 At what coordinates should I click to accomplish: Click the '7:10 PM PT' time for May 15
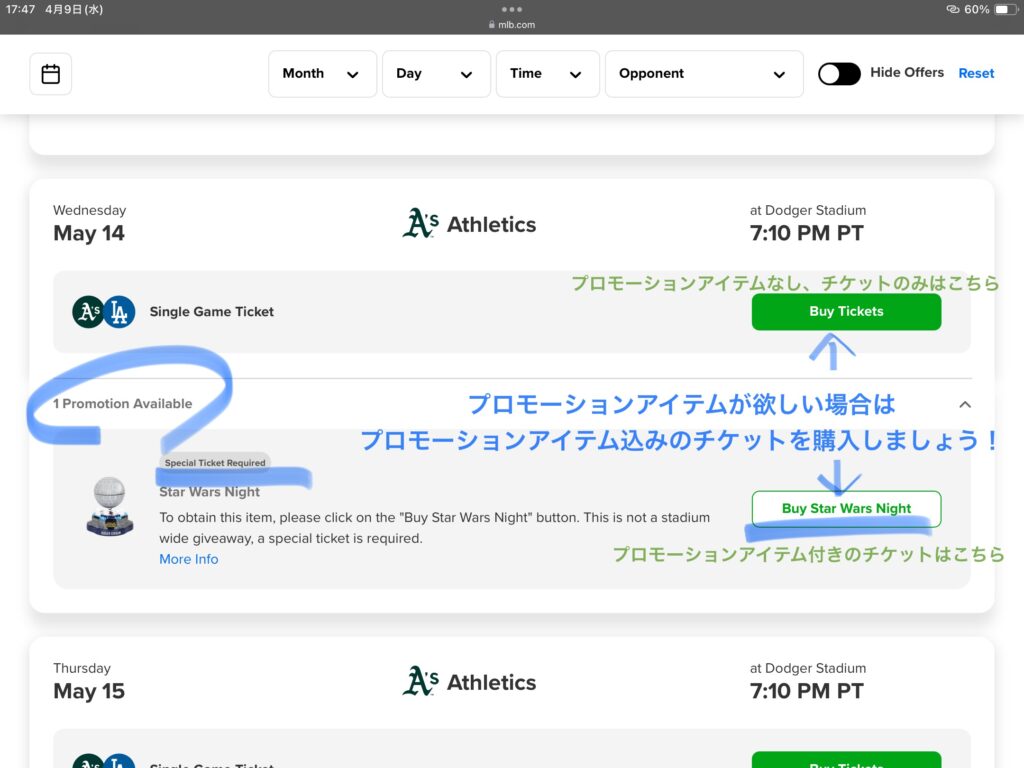click(x=807, y=691)
